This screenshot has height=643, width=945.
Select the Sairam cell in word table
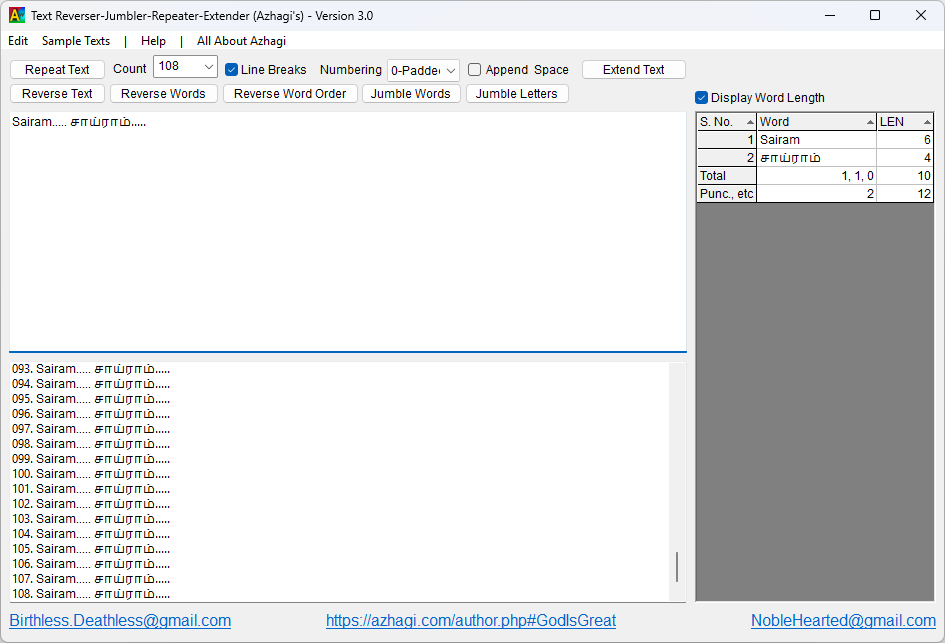(x=817, y=140)
